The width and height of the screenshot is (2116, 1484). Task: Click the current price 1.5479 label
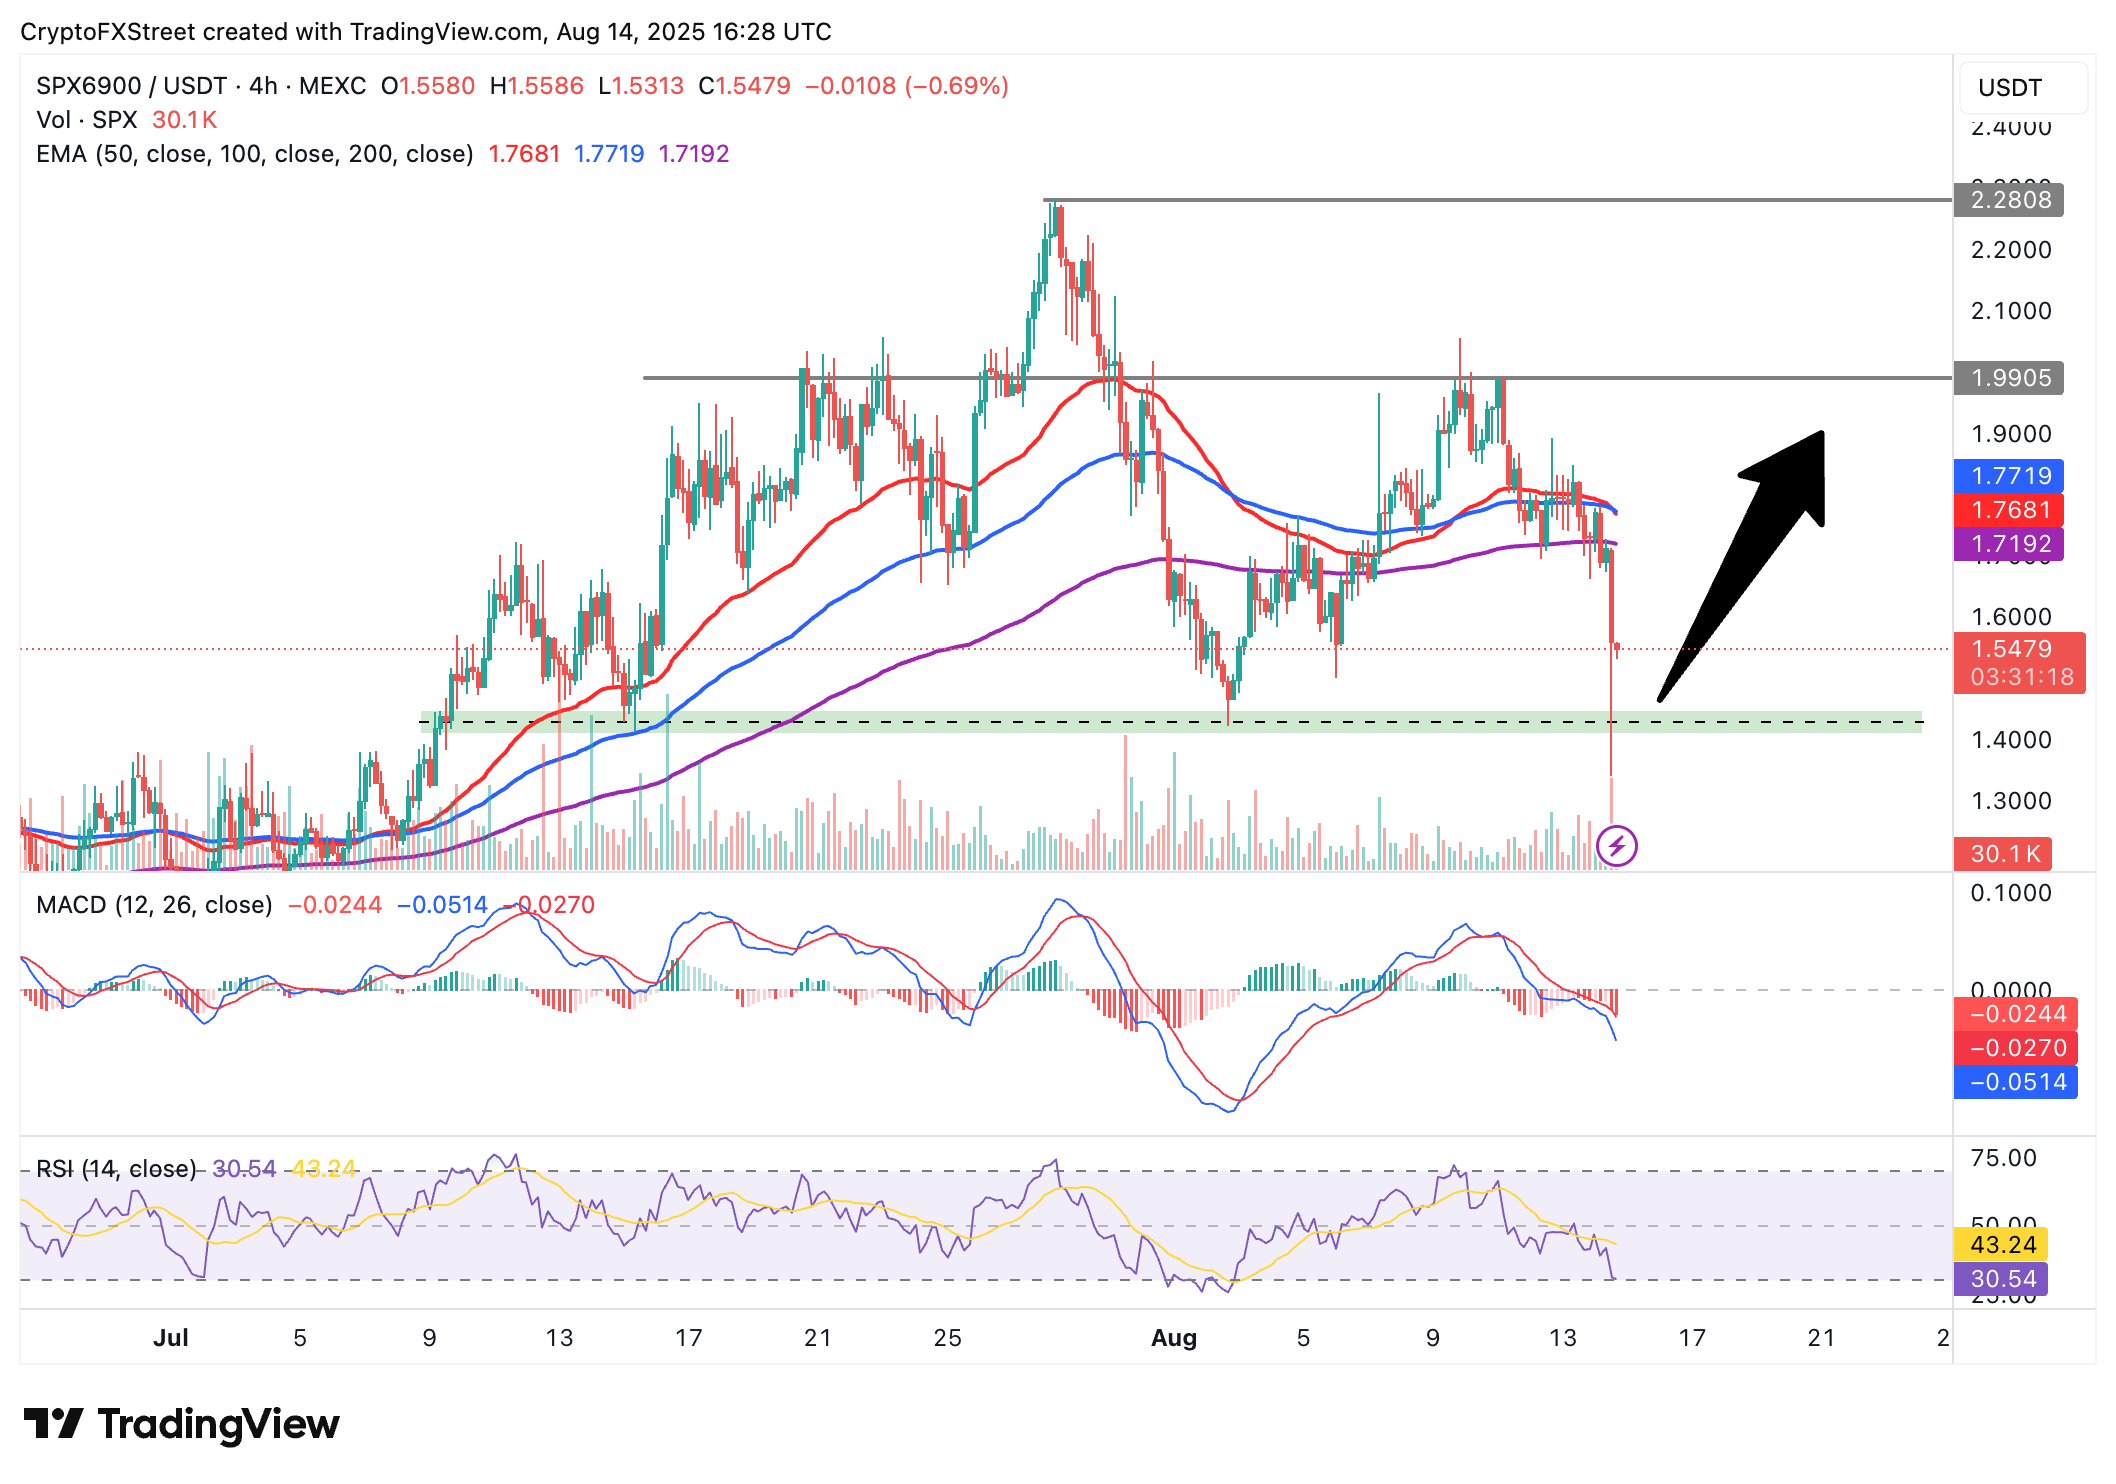pos(2018,650)
